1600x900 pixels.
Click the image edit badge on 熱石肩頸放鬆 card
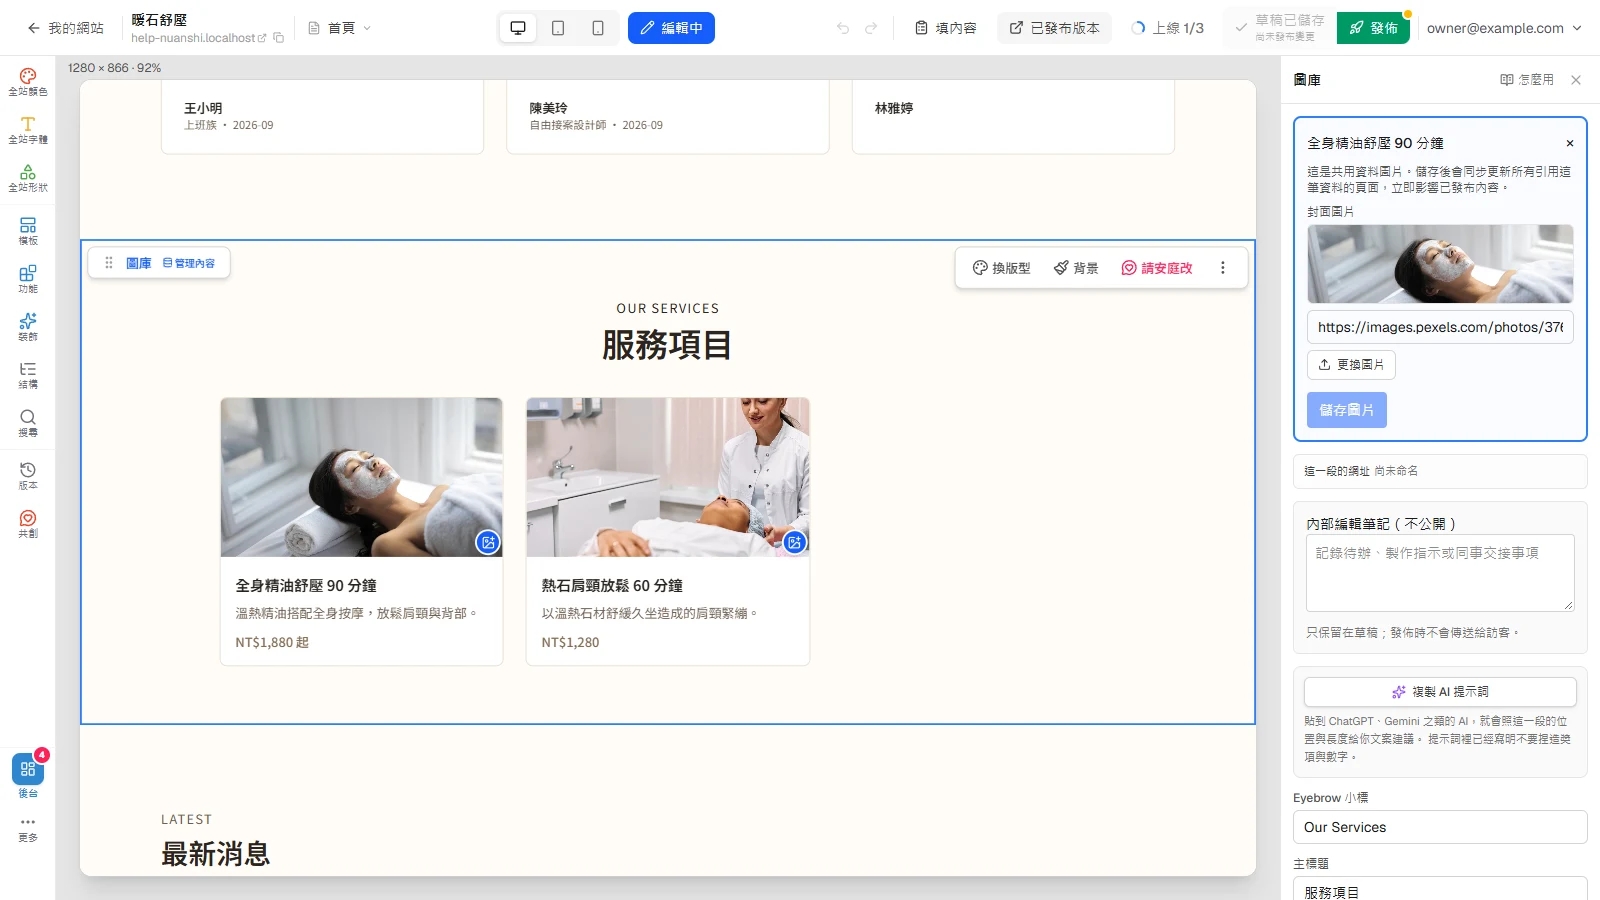(794, 542)
